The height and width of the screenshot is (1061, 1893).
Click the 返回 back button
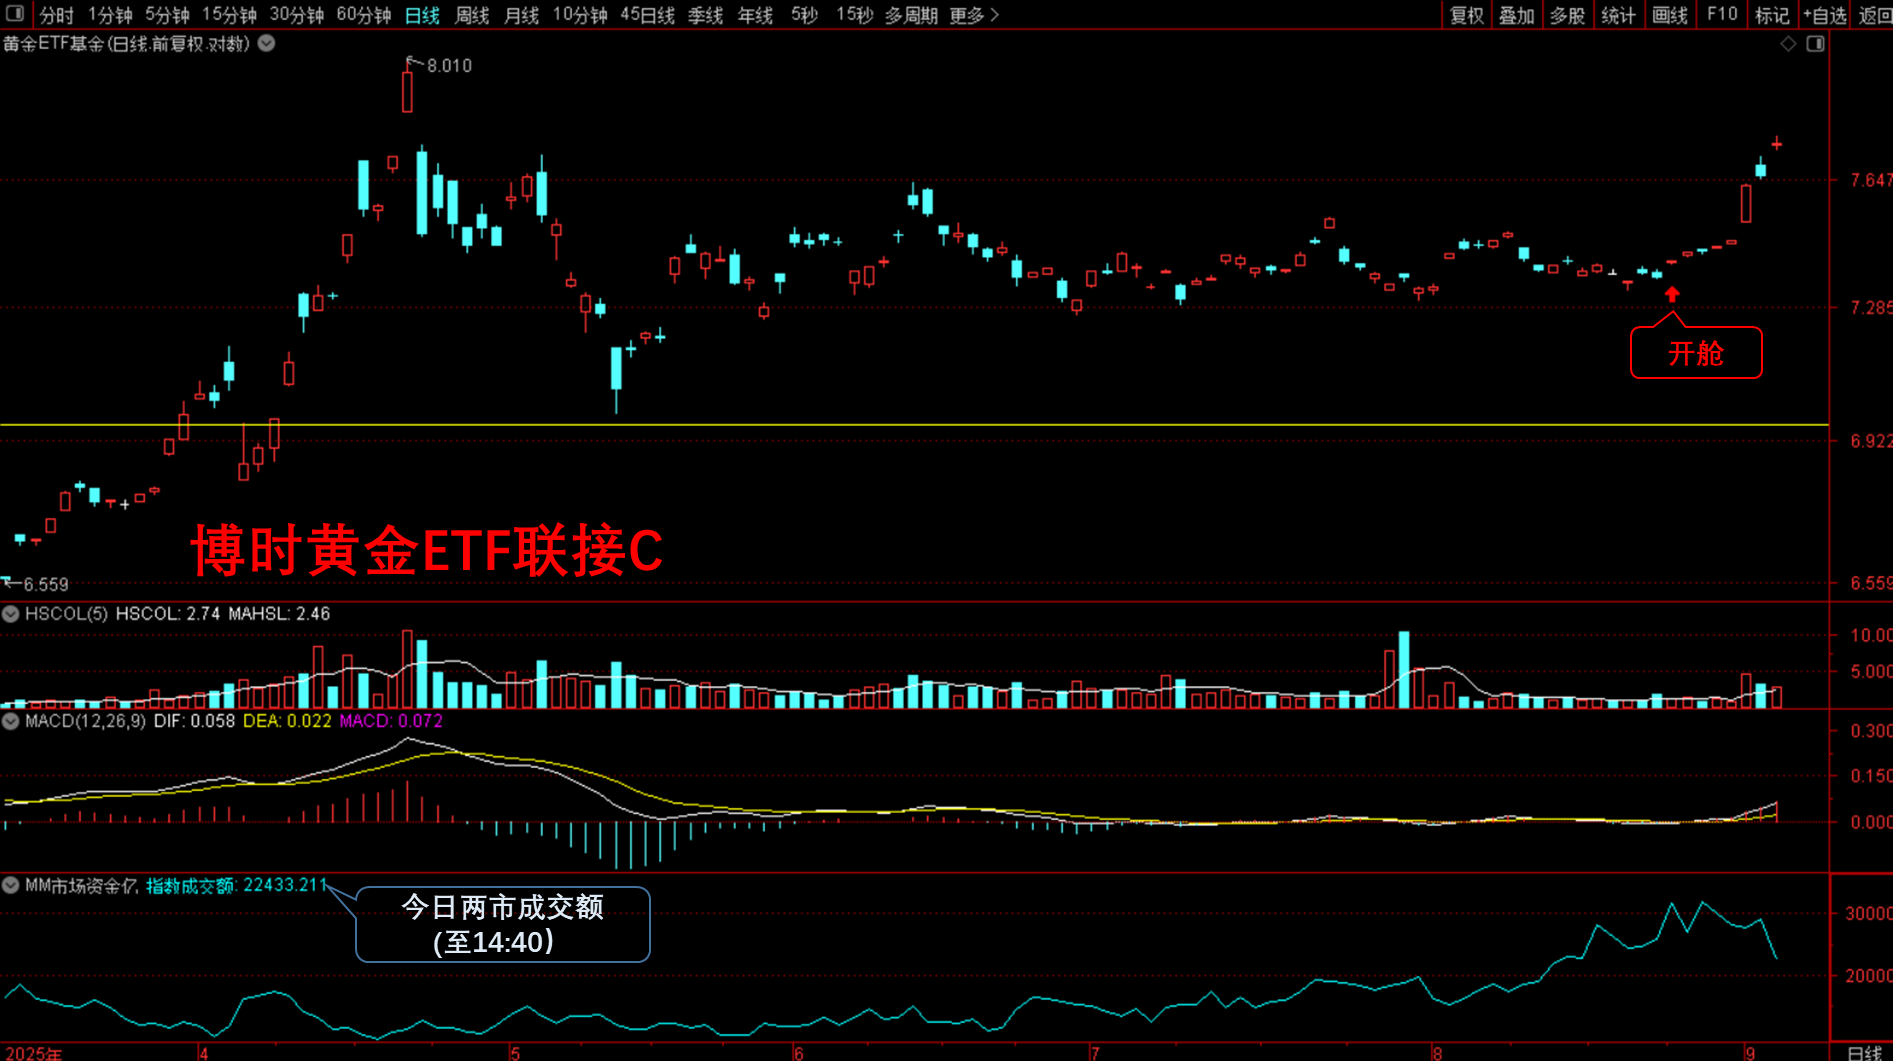coord(1875,15)
